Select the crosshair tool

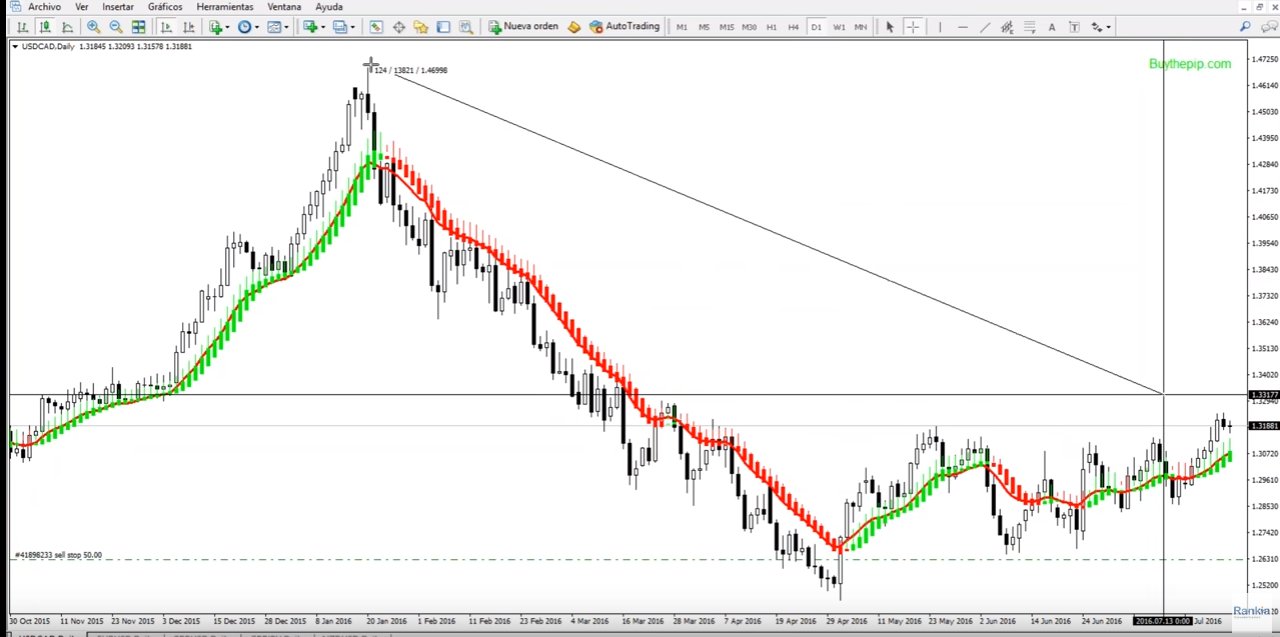click(x=912, y=27)
